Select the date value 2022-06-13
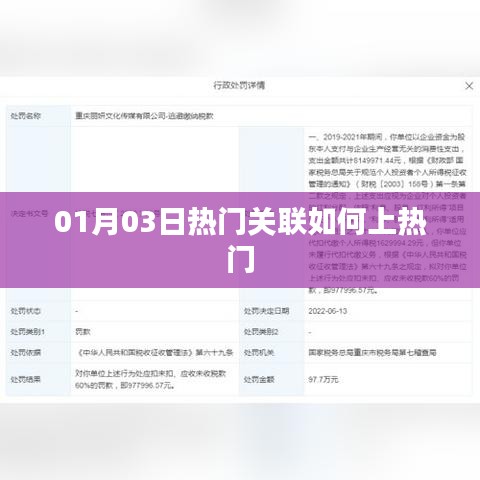The image size is (480, 480). tap(328, 311)
